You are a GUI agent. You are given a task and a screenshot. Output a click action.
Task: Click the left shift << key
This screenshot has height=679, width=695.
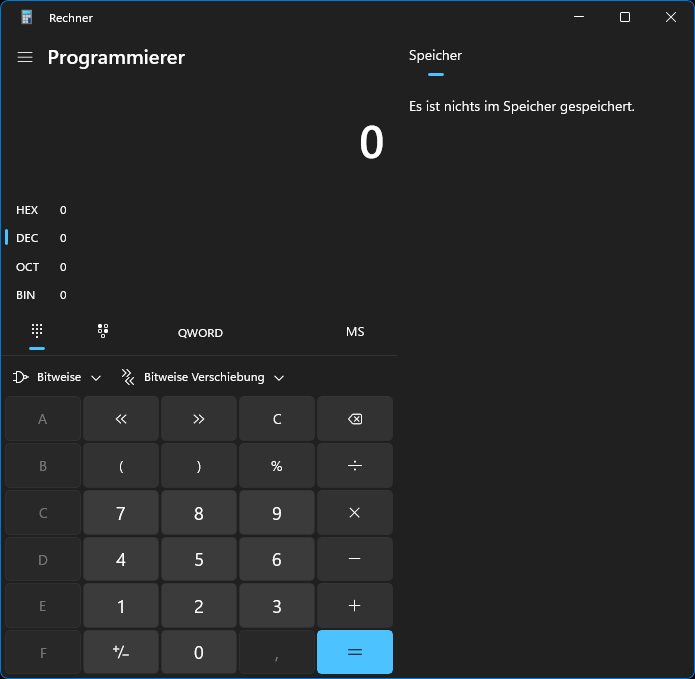[121, 419]
